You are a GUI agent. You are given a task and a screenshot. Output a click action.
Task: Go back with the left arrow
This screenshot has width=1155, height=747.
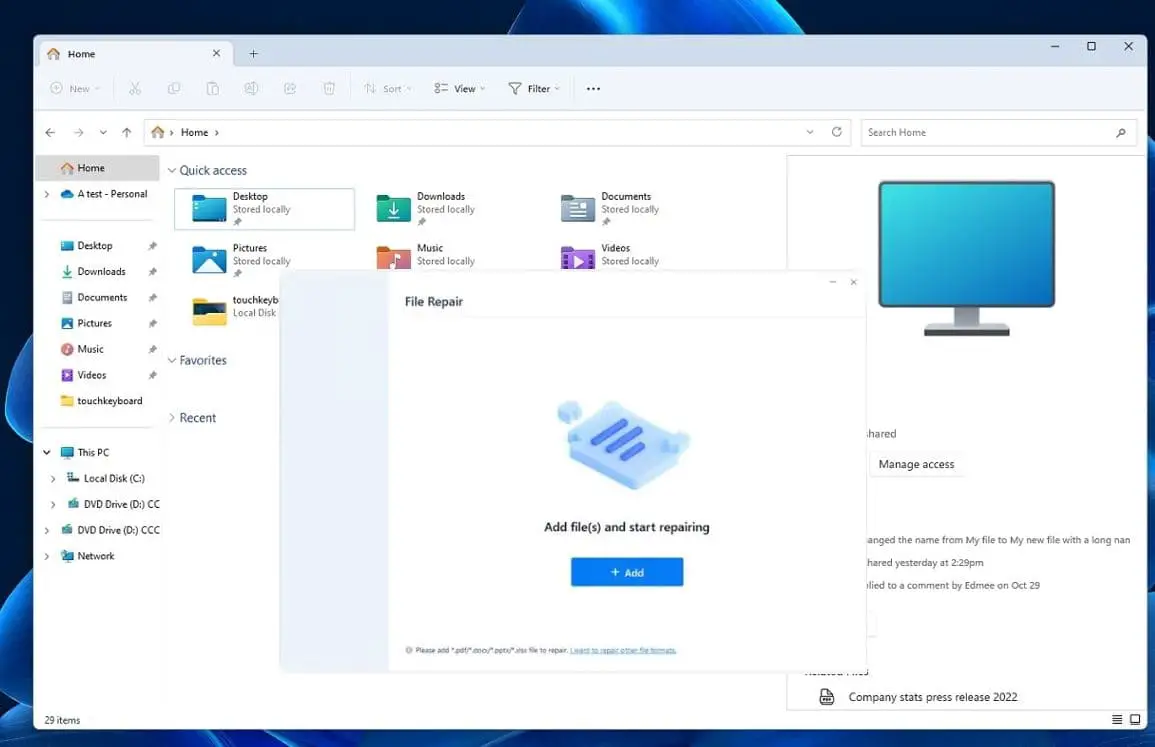pyautogui.click(x=50, y=133)
